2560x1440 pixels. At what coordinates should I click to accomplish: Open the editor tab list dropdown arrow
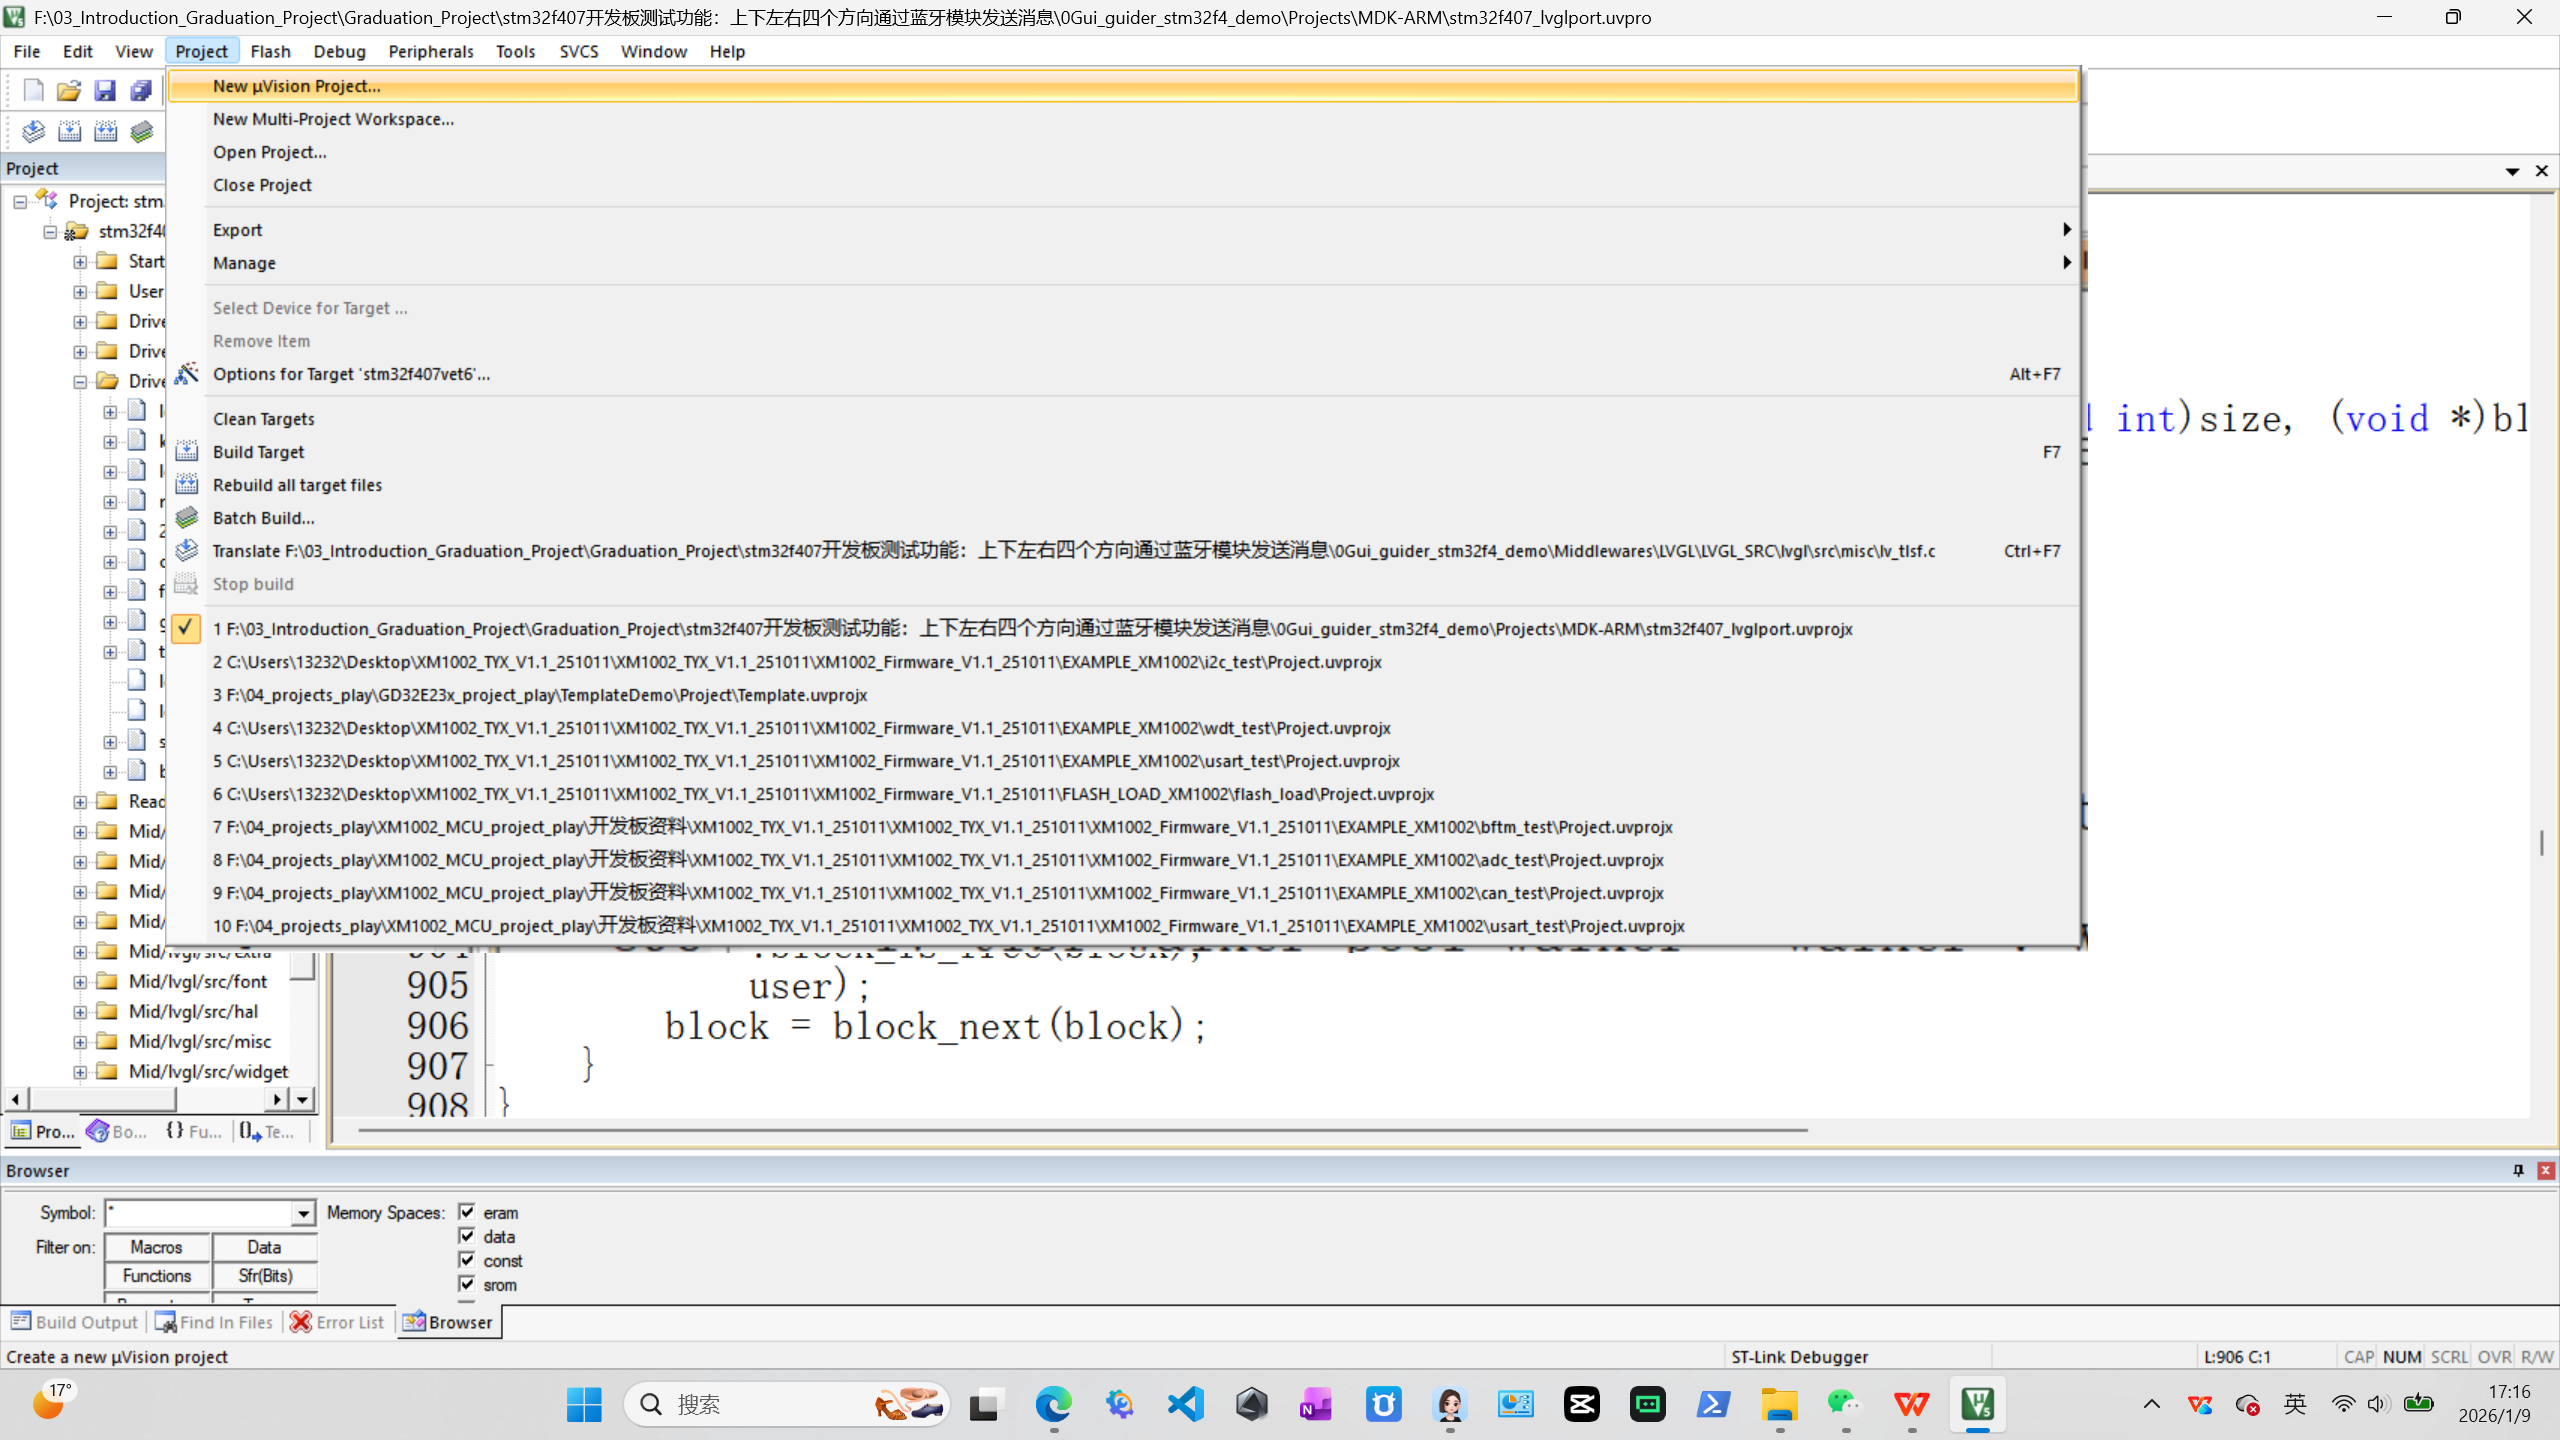pyautogui.click(x=2512, y=171)
